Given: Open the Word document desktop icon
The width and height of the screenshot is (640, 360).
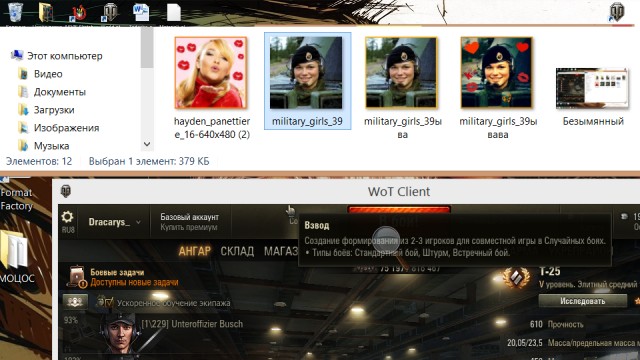Looking at the screenshot, I should coord(141,12).
